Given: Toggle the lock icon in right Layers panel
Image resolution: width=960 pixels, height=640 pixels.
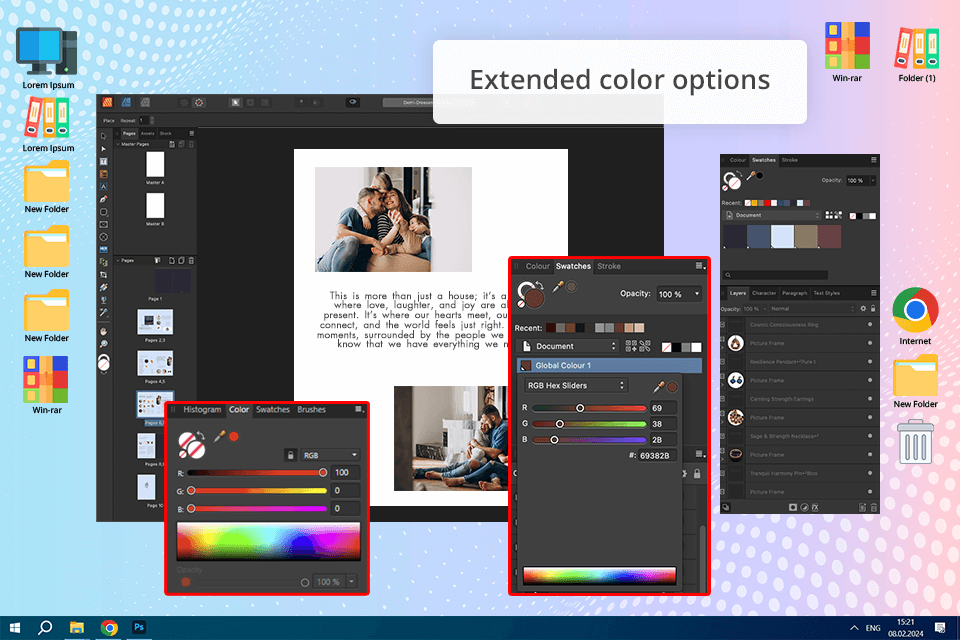Looking at the screenshot, I should (x=873, y=309).
